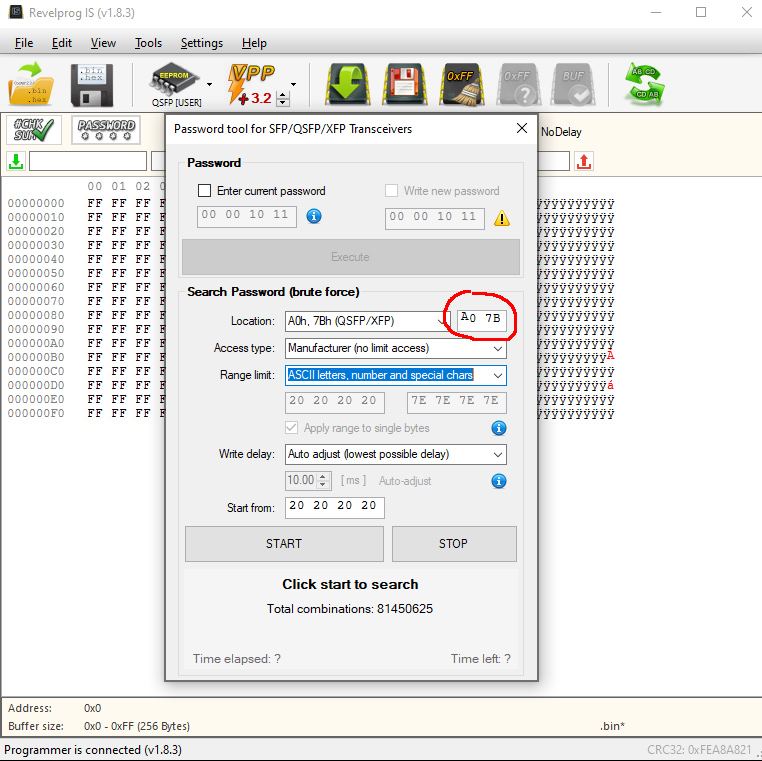Click the VPP voltage lightning icon
Image resolution: width=762 pixels, height=761 pixels.
(x=251, y=84)
